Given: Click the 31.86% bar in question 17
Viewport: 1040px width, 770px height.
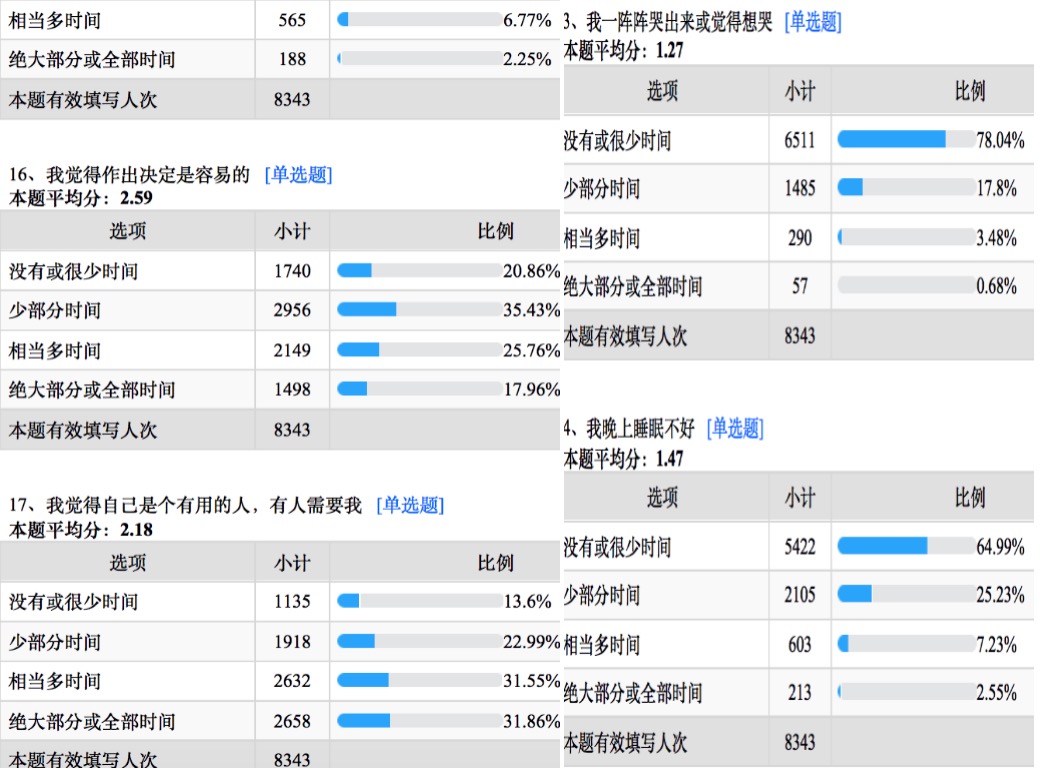Looking at the screenshot, I should click(419, 721).
